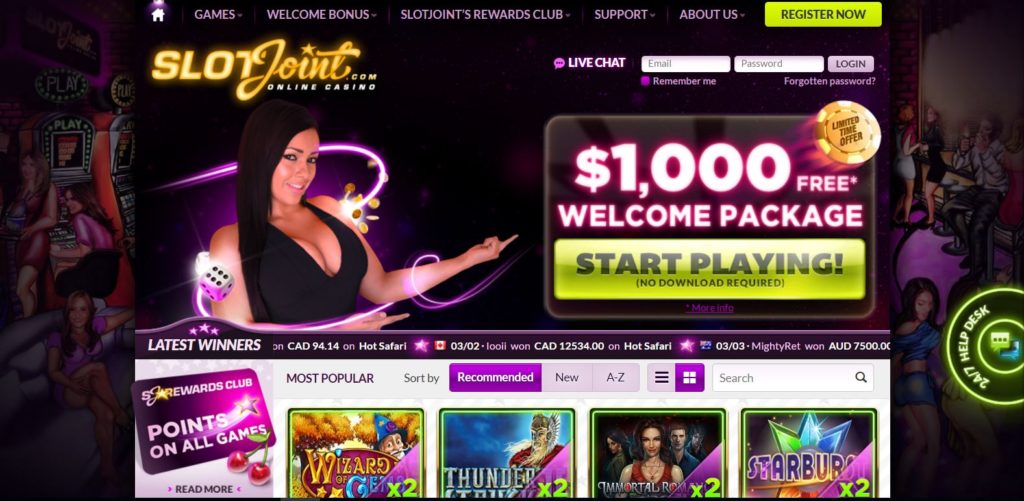Switch to grid view layout icon

coord(690,378)
